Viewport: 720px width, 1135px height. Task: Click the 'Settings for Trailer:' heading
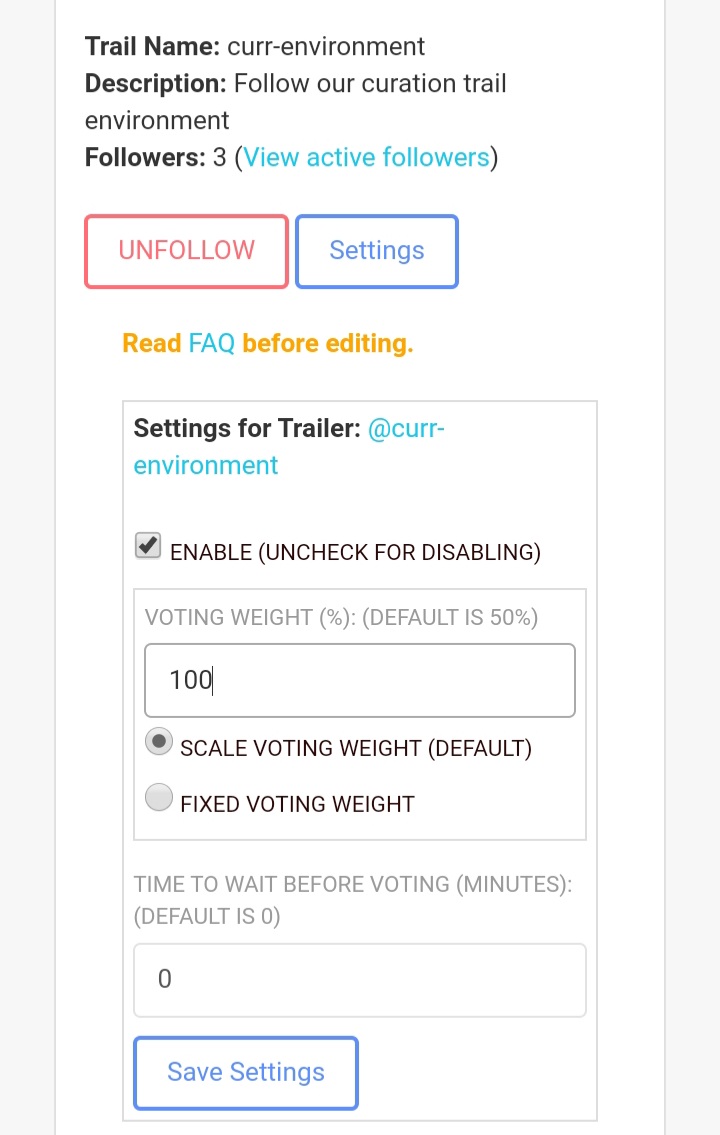pos(246,429)
